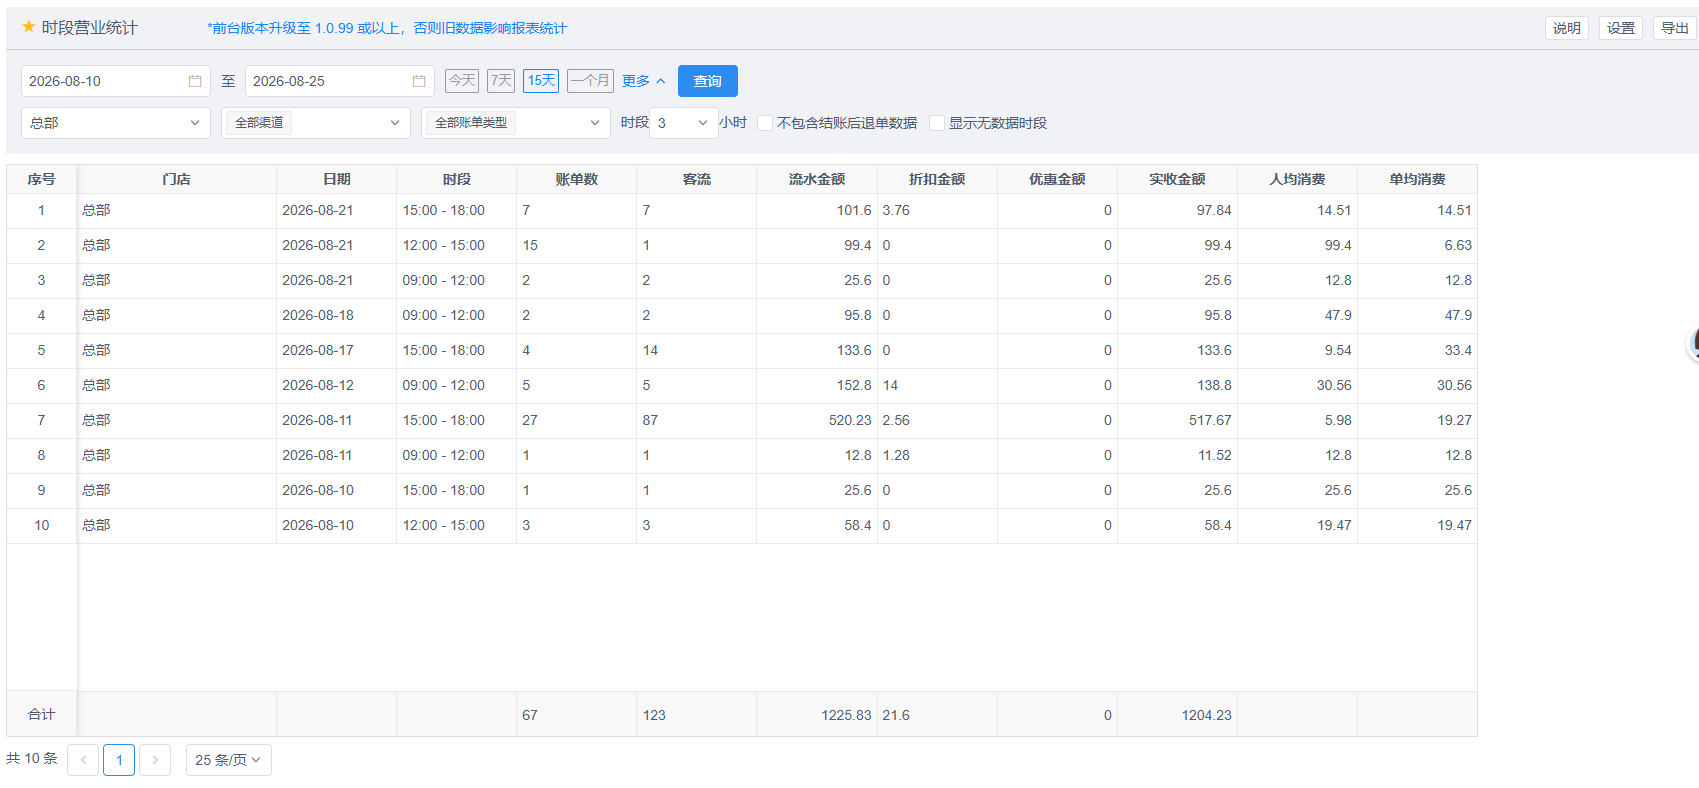Click the 日期 column header
Viewport: 1699px width, 788px height.
click(337, 179)
